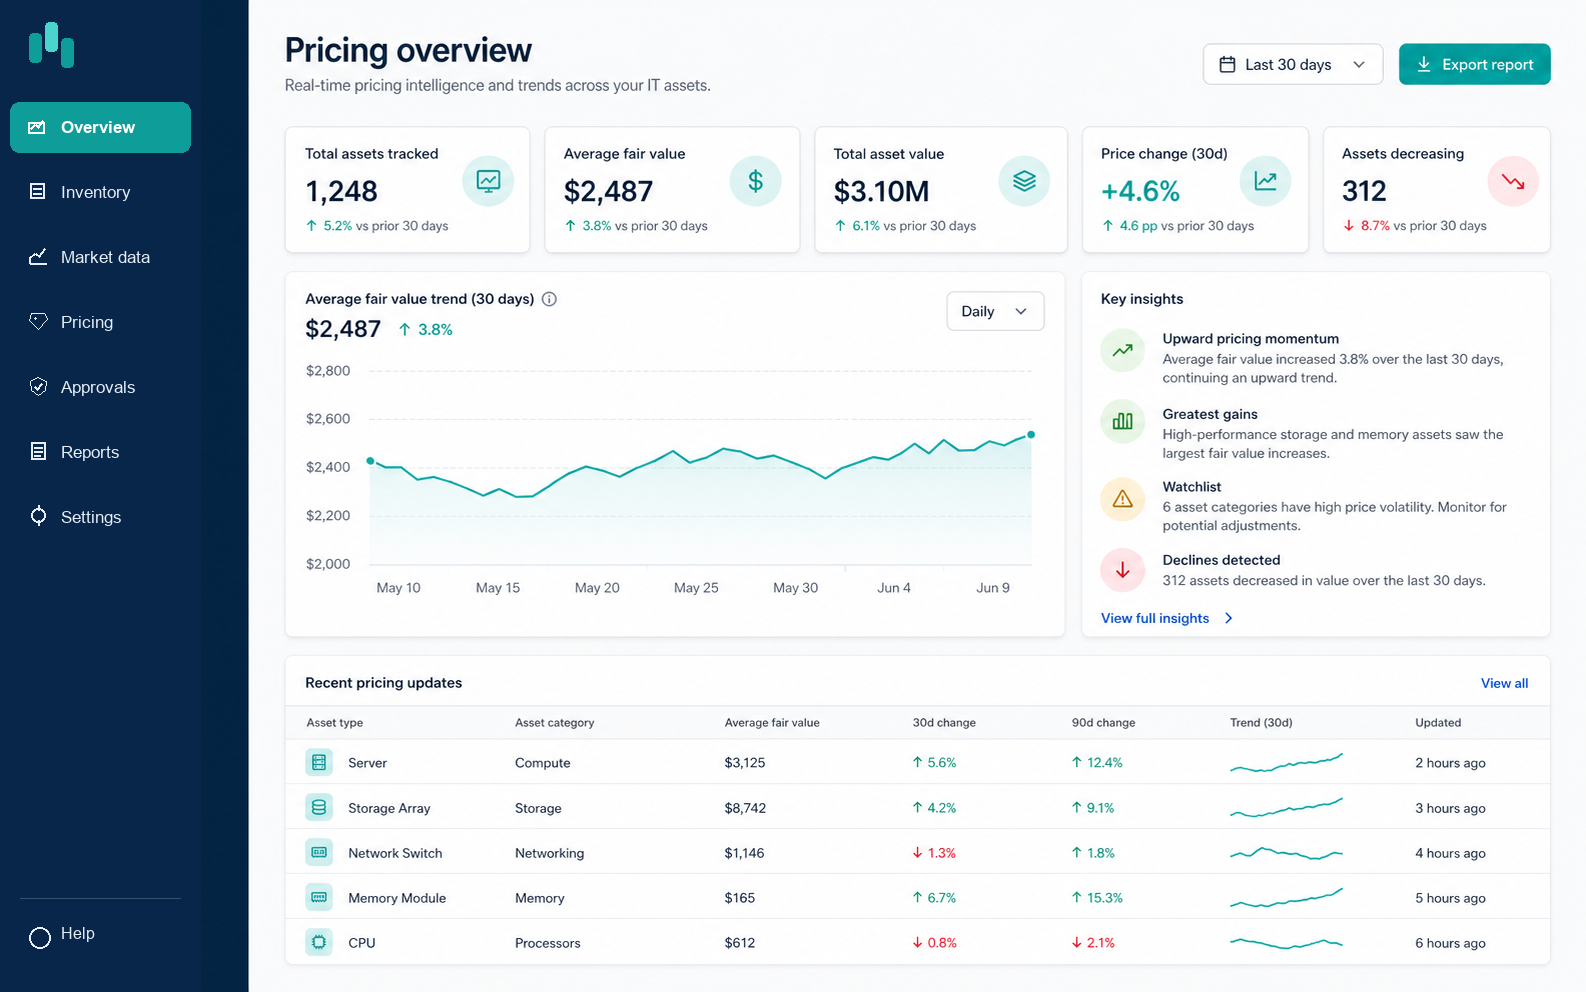Click the app logo in the sidebar
Screen dimensions: 1586x992
(x=51, y=45)
